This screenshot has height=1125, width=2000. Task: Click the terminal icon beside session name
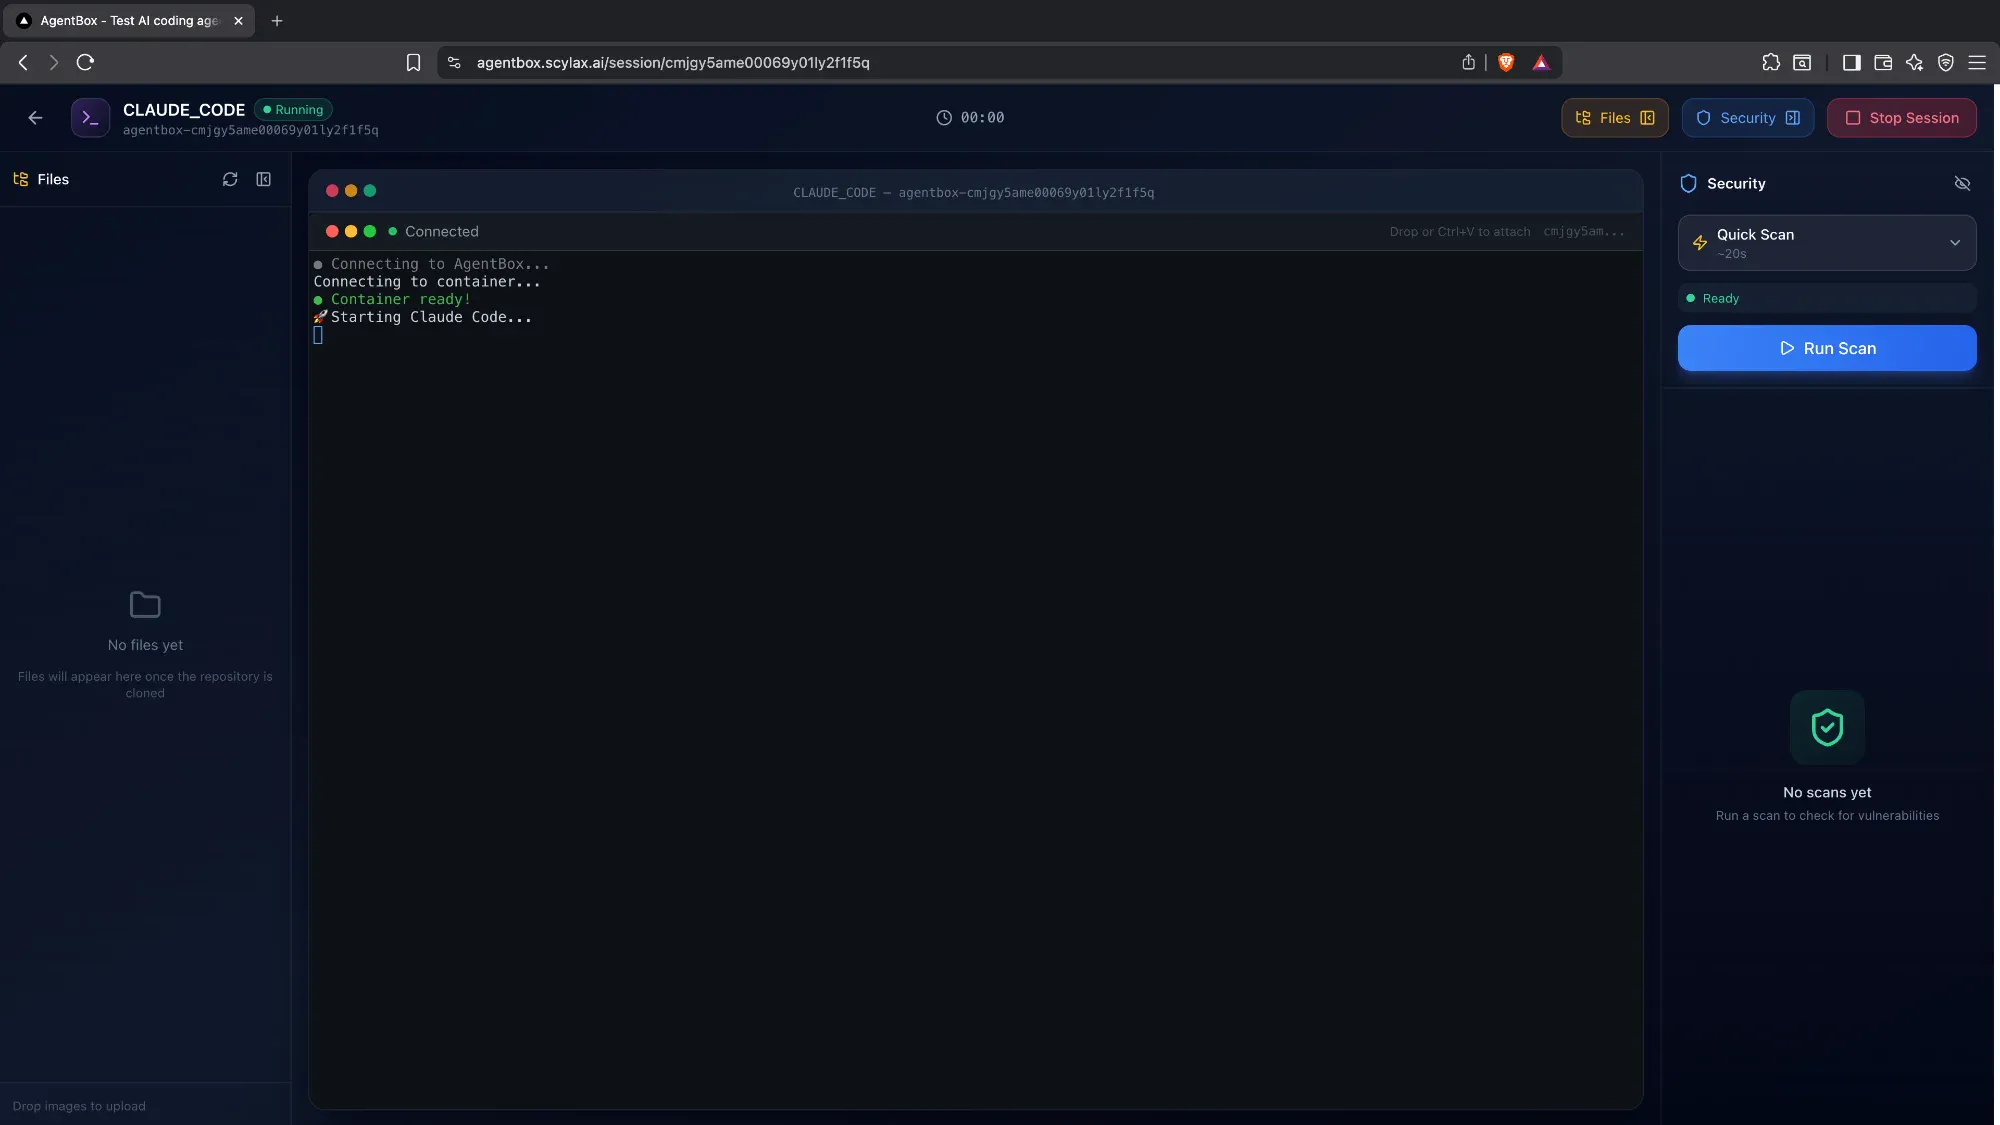pyautogui.click(x=90, y=118)
